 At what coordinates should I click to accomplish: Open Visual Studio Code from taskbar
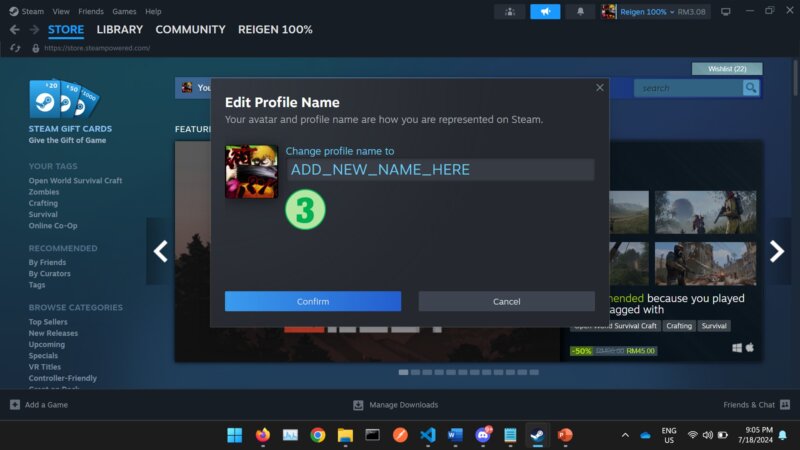pyautogui.click(x=428, y=435)
